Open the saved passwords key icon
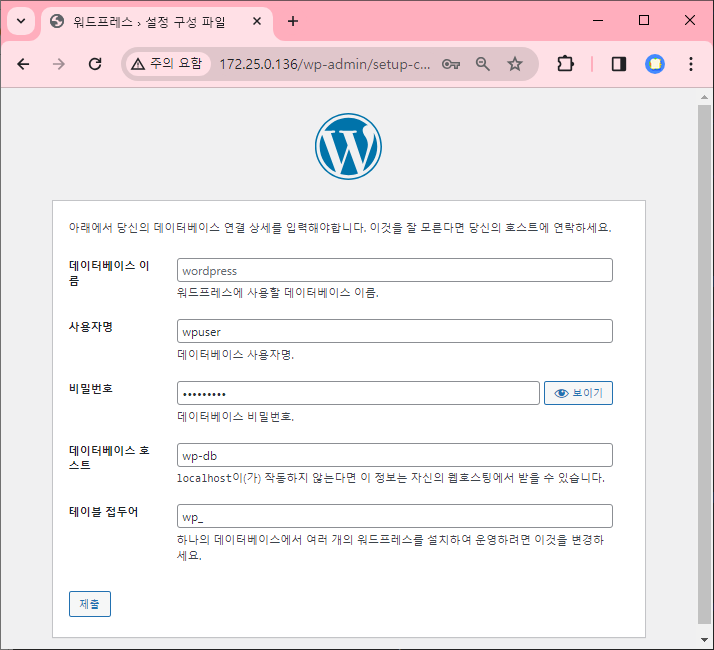The image size is (714, 650). [451, 64]
